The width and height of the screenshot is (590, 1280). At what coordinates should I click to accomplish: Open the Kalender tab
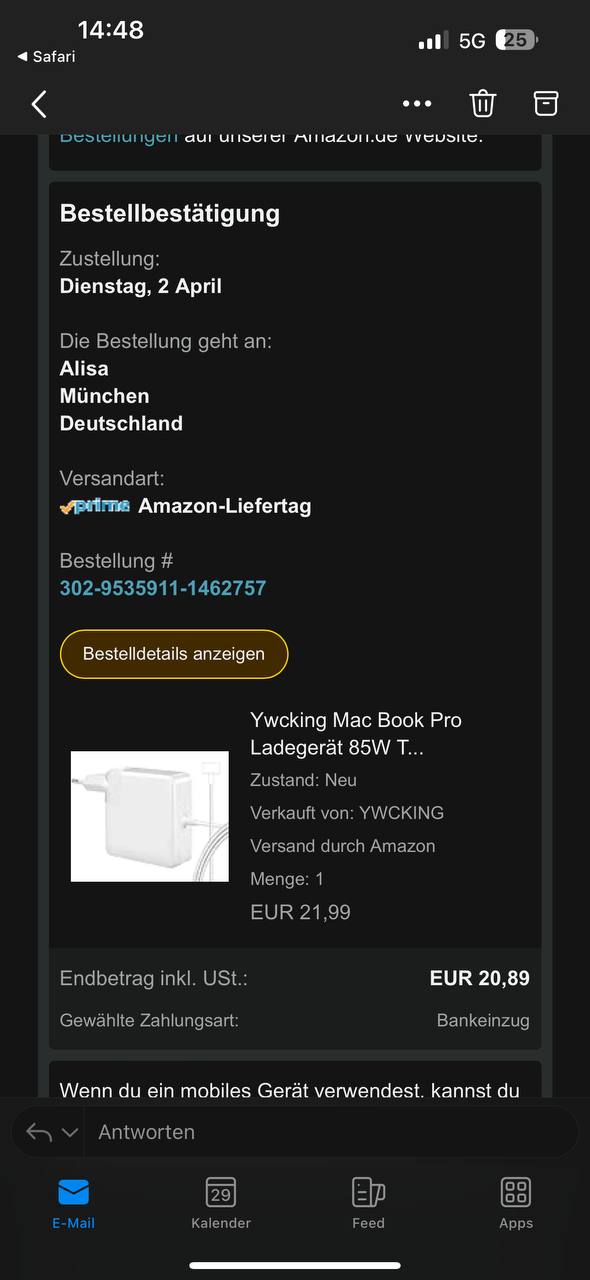click(x=221, y=1203)
